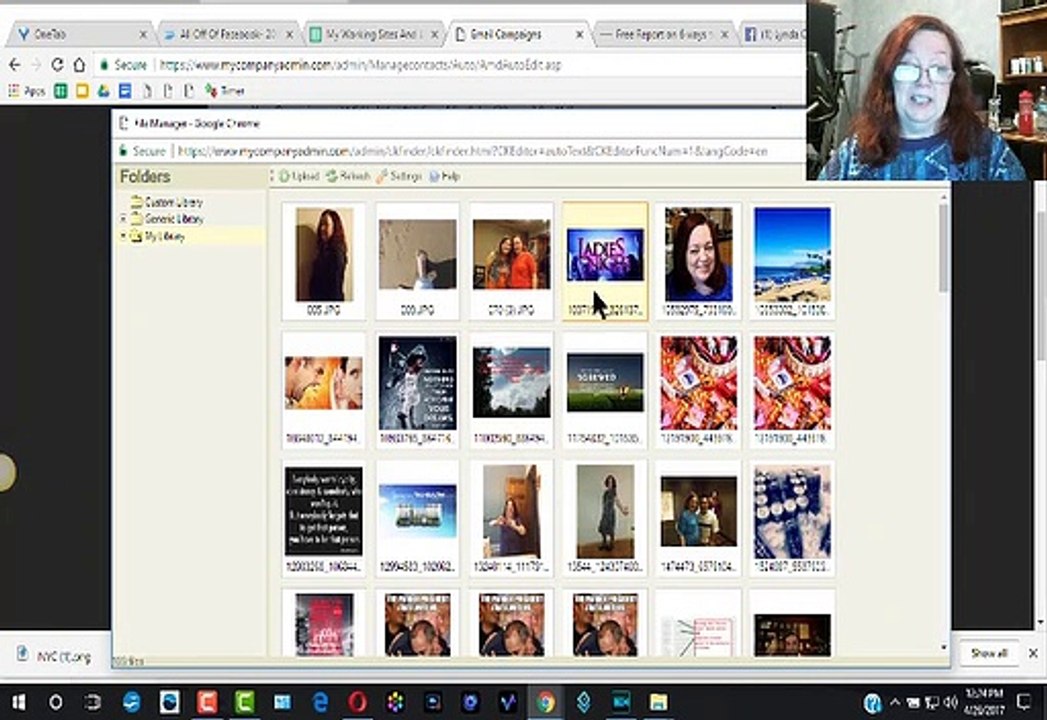Open File Explorer from the taskbar
The height and width of the screenshot is (720, 1047).
pyautogui.click(x=659, y=702)
